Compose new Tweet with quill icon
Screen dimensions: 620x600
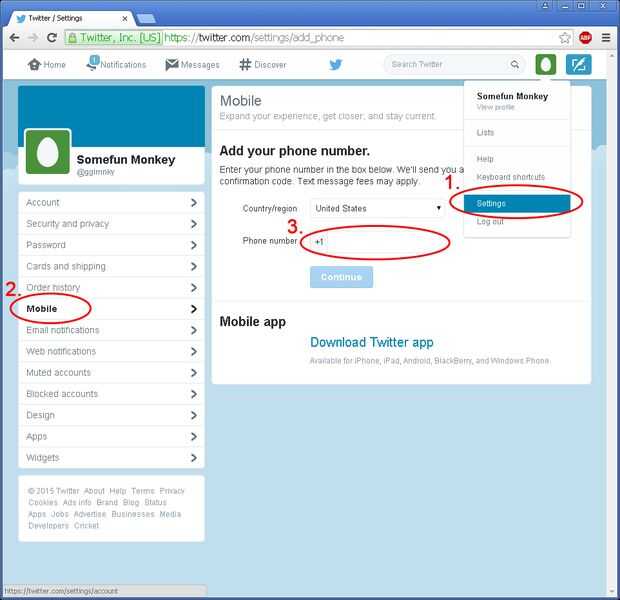578,64
